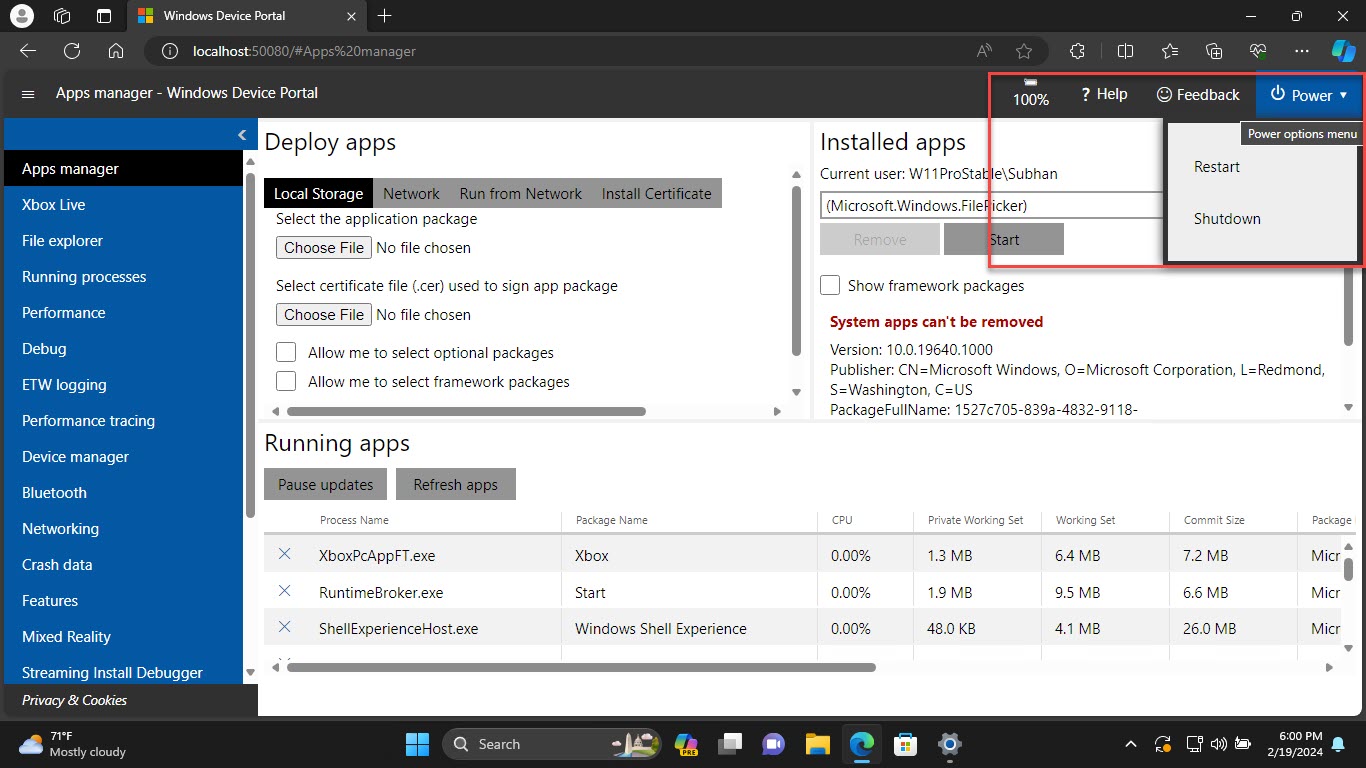The width and height of the screenshot is (1366, 768).
Task: Open browser Collections icon
Action: click(1215, 51)
